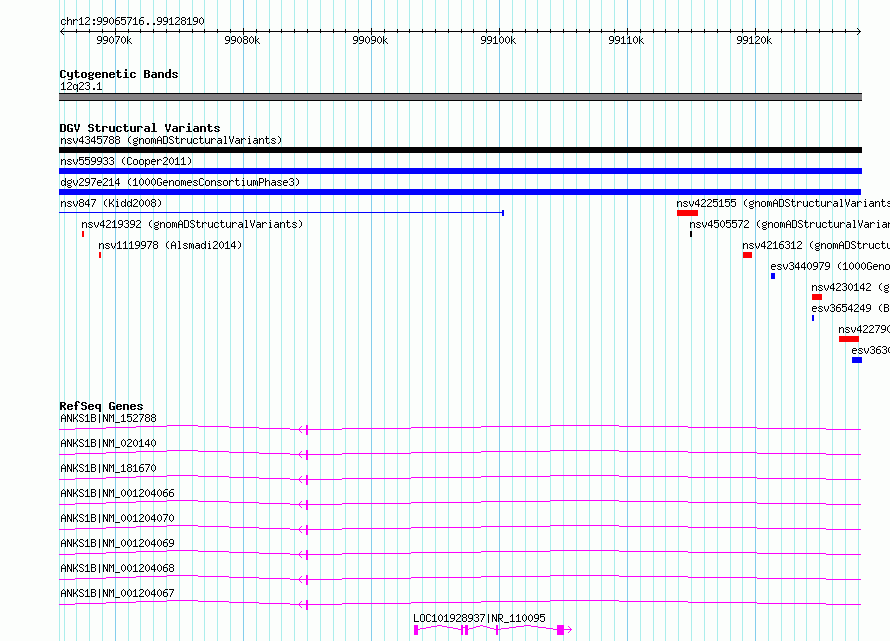
Task: Click the ANKS1B|NM_020140 transcript label
Action: pos(108,443)
